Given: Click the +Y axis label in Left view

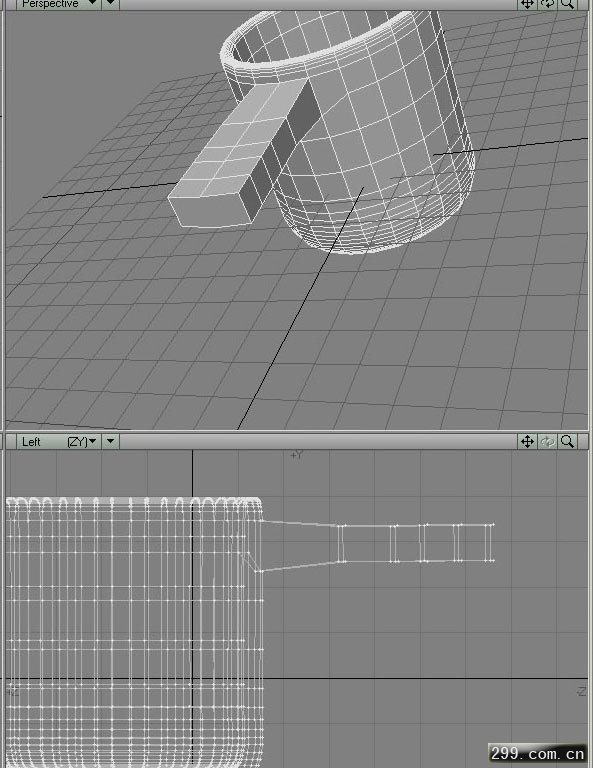Looking at the screenshot, I should [296, 455].
